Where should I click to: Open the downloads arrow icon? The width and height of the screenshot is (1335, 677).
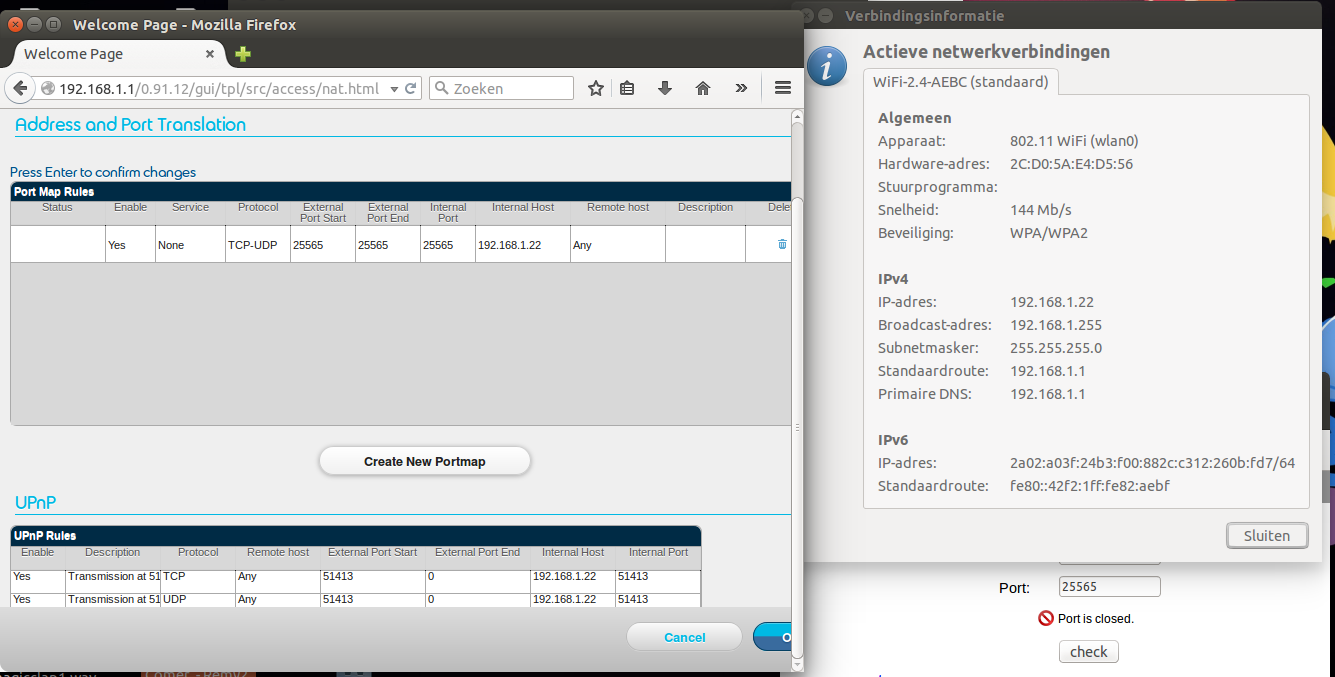click(x=665, y=88)
